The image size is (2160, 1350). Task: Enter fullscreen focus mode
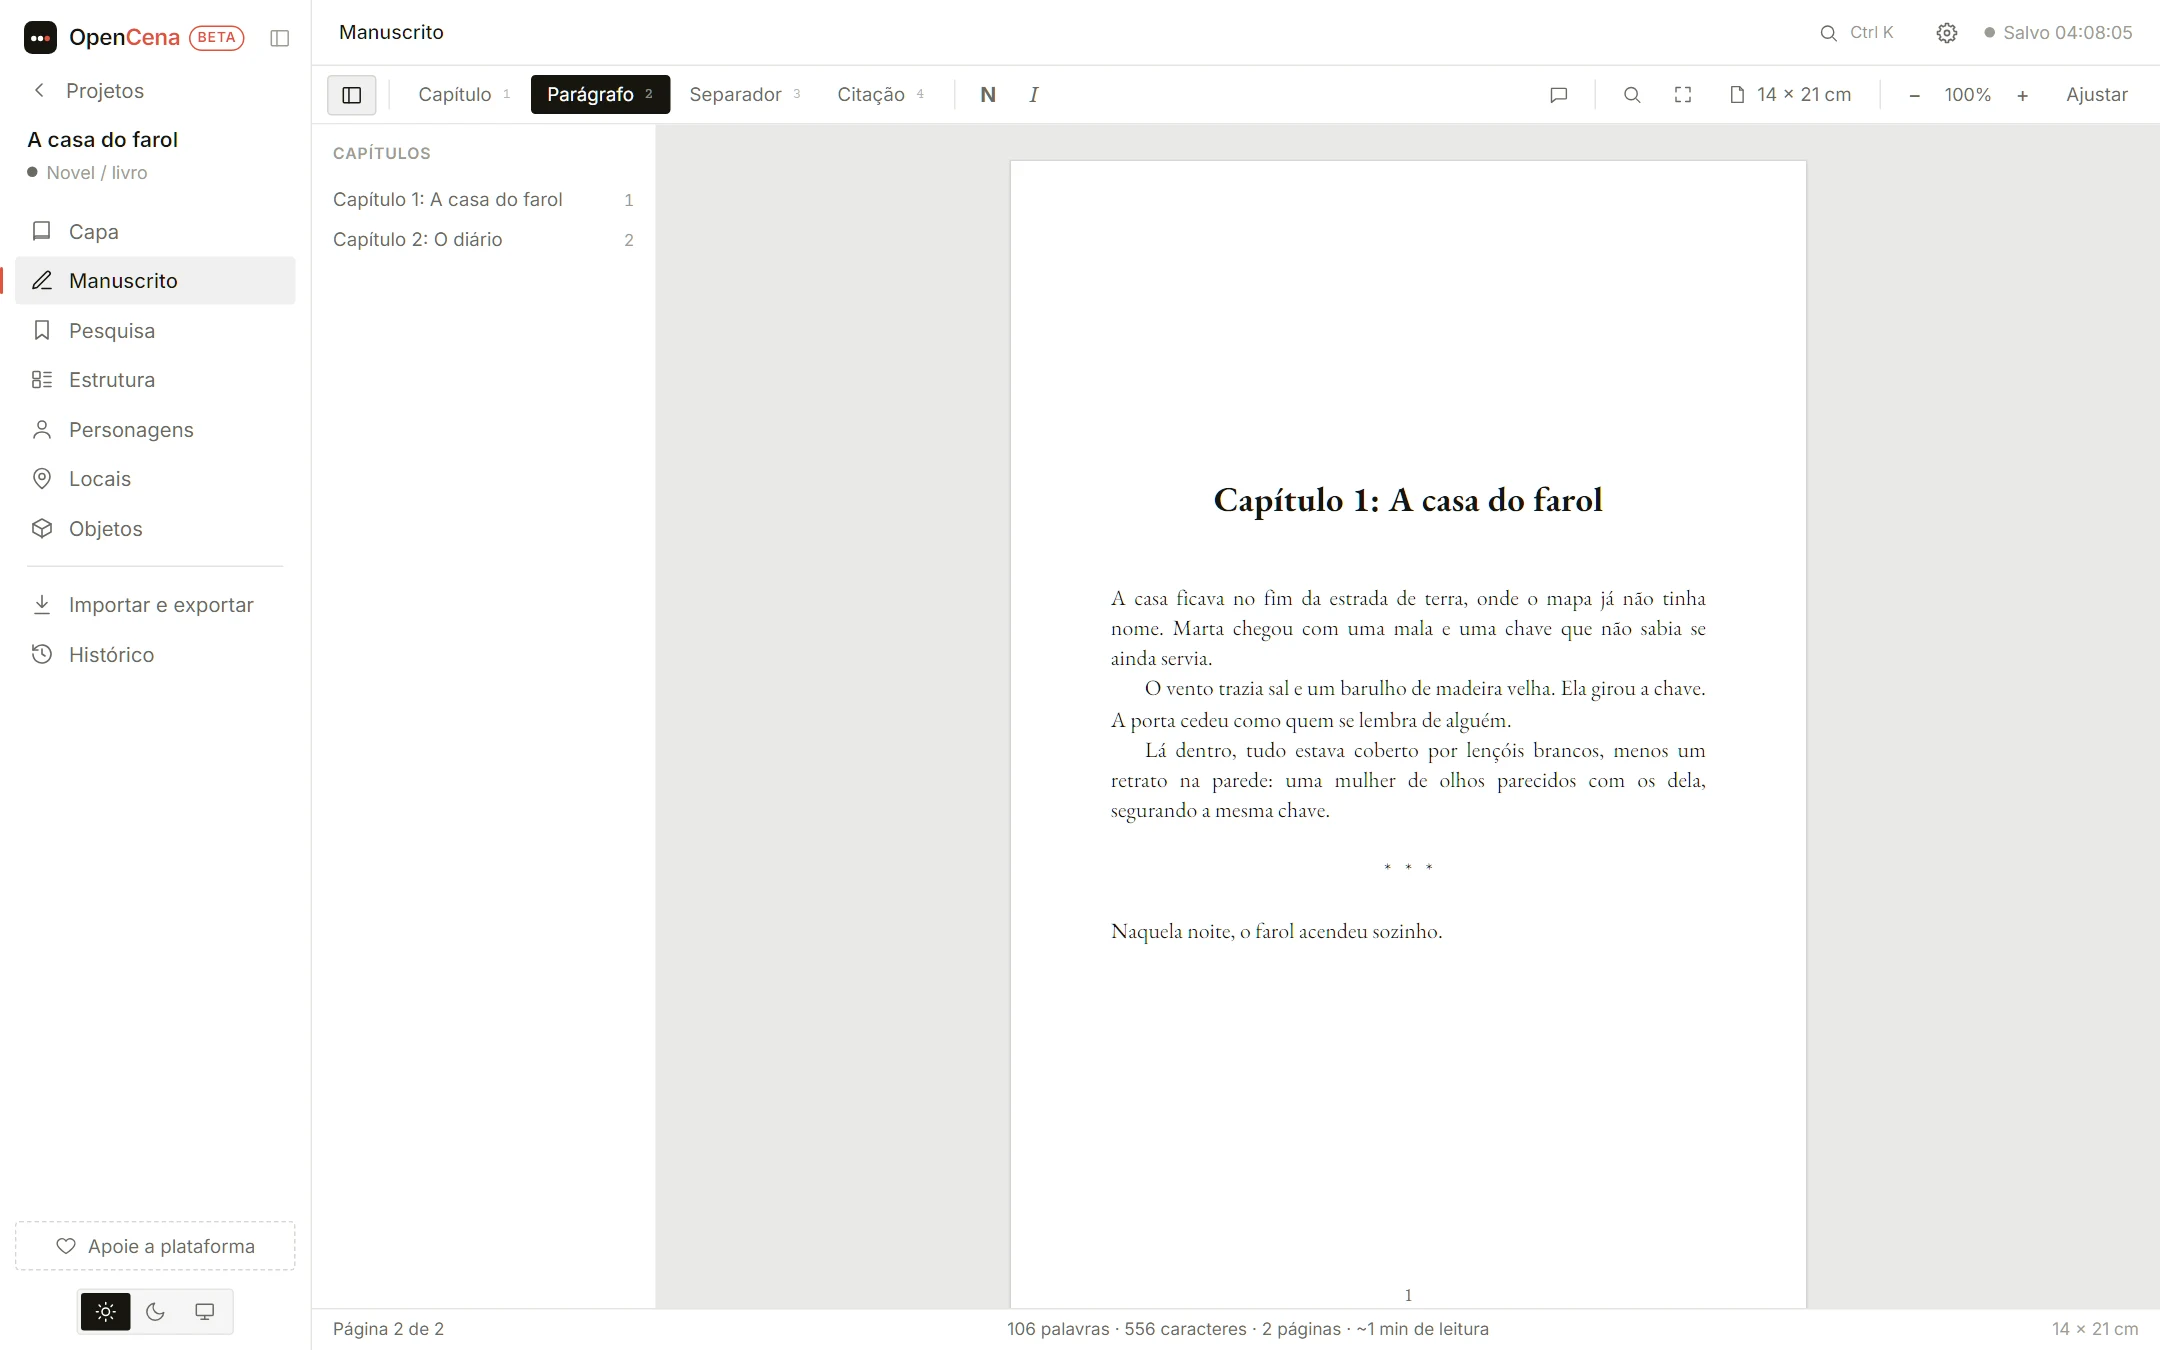(x=1683, y=95)
